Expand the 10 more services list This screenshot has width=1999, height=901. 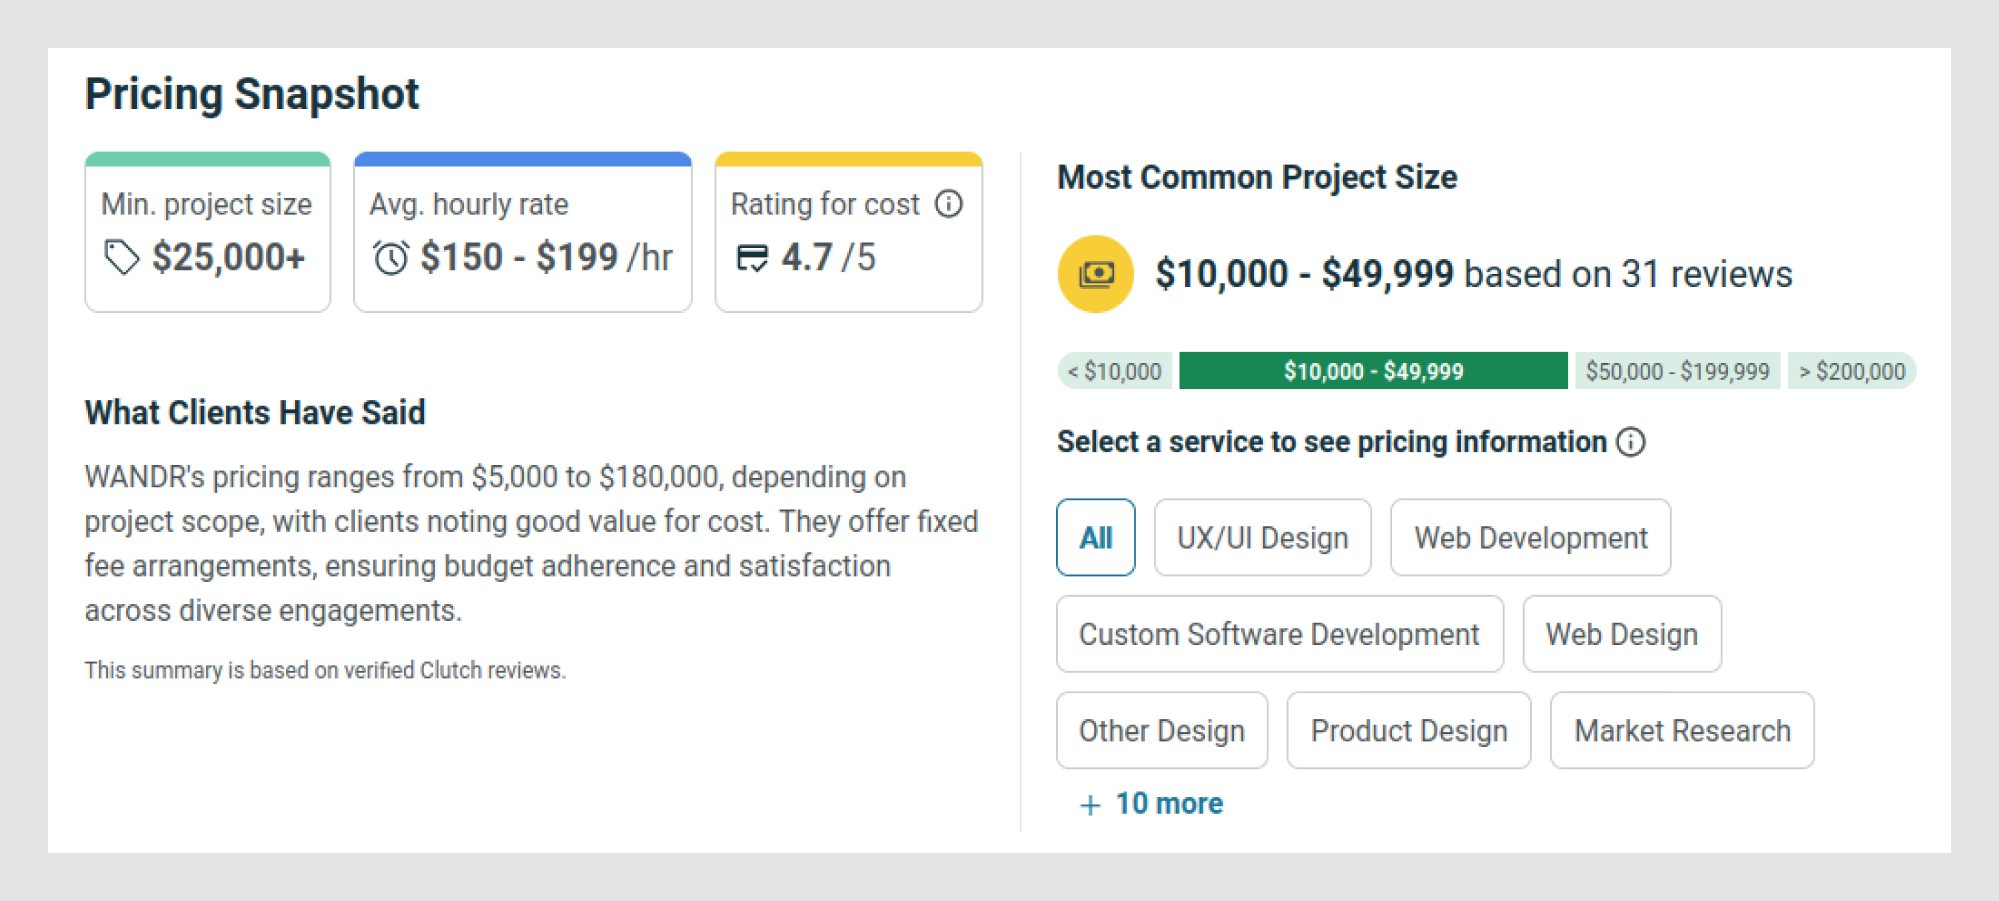coord(1168,804)
